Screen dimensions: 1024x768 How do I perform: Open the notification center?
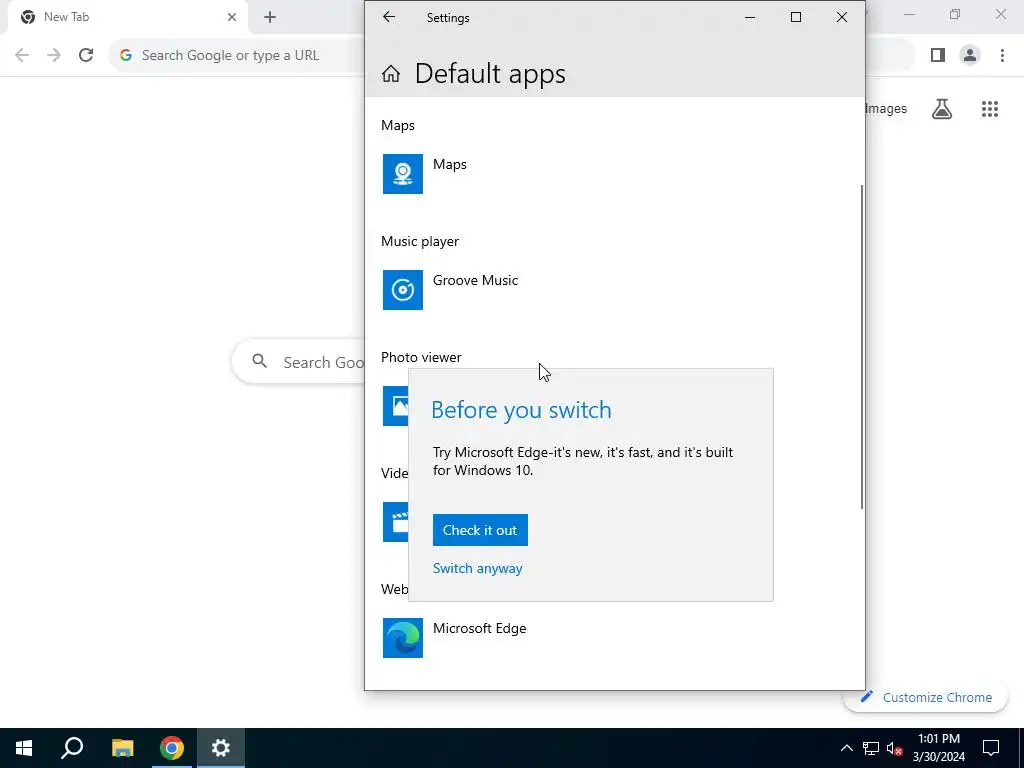[x=991, y=748]
